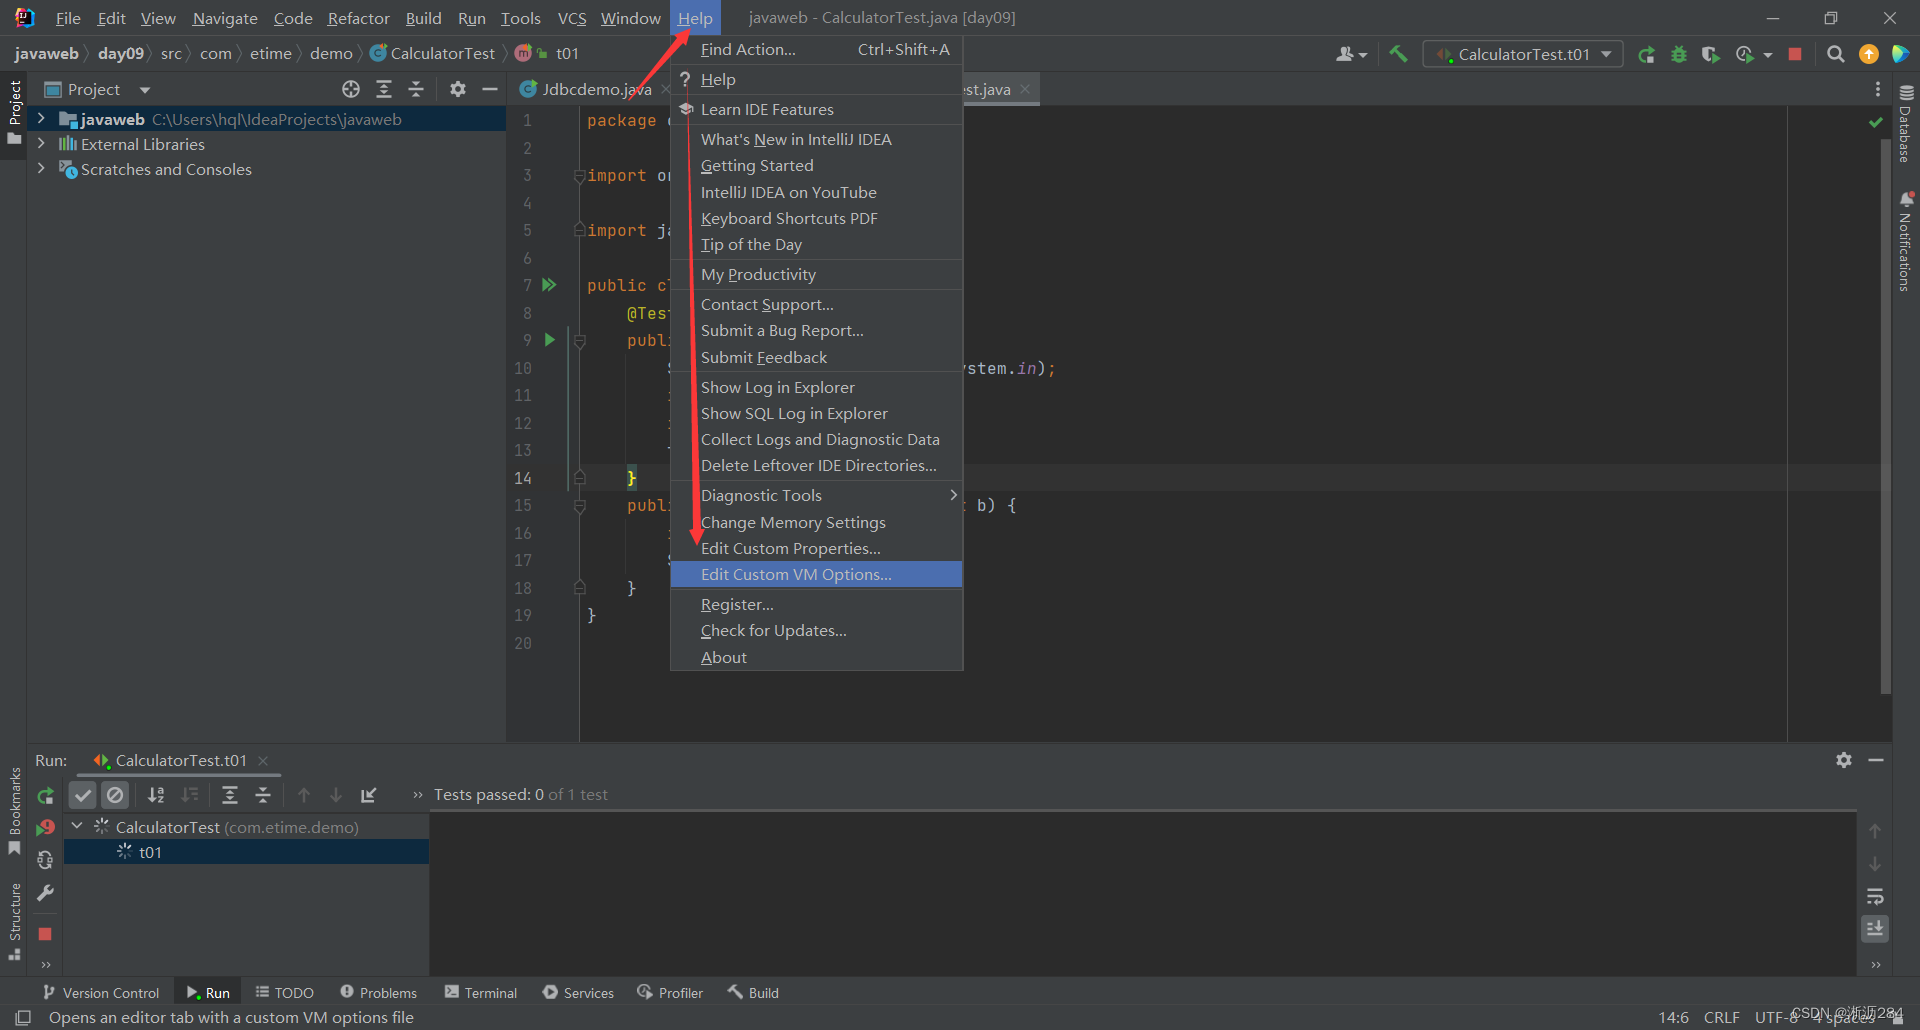Click the editor vertical scrollbar
Screen dimensions: 1920x1030
[1886, 417]
